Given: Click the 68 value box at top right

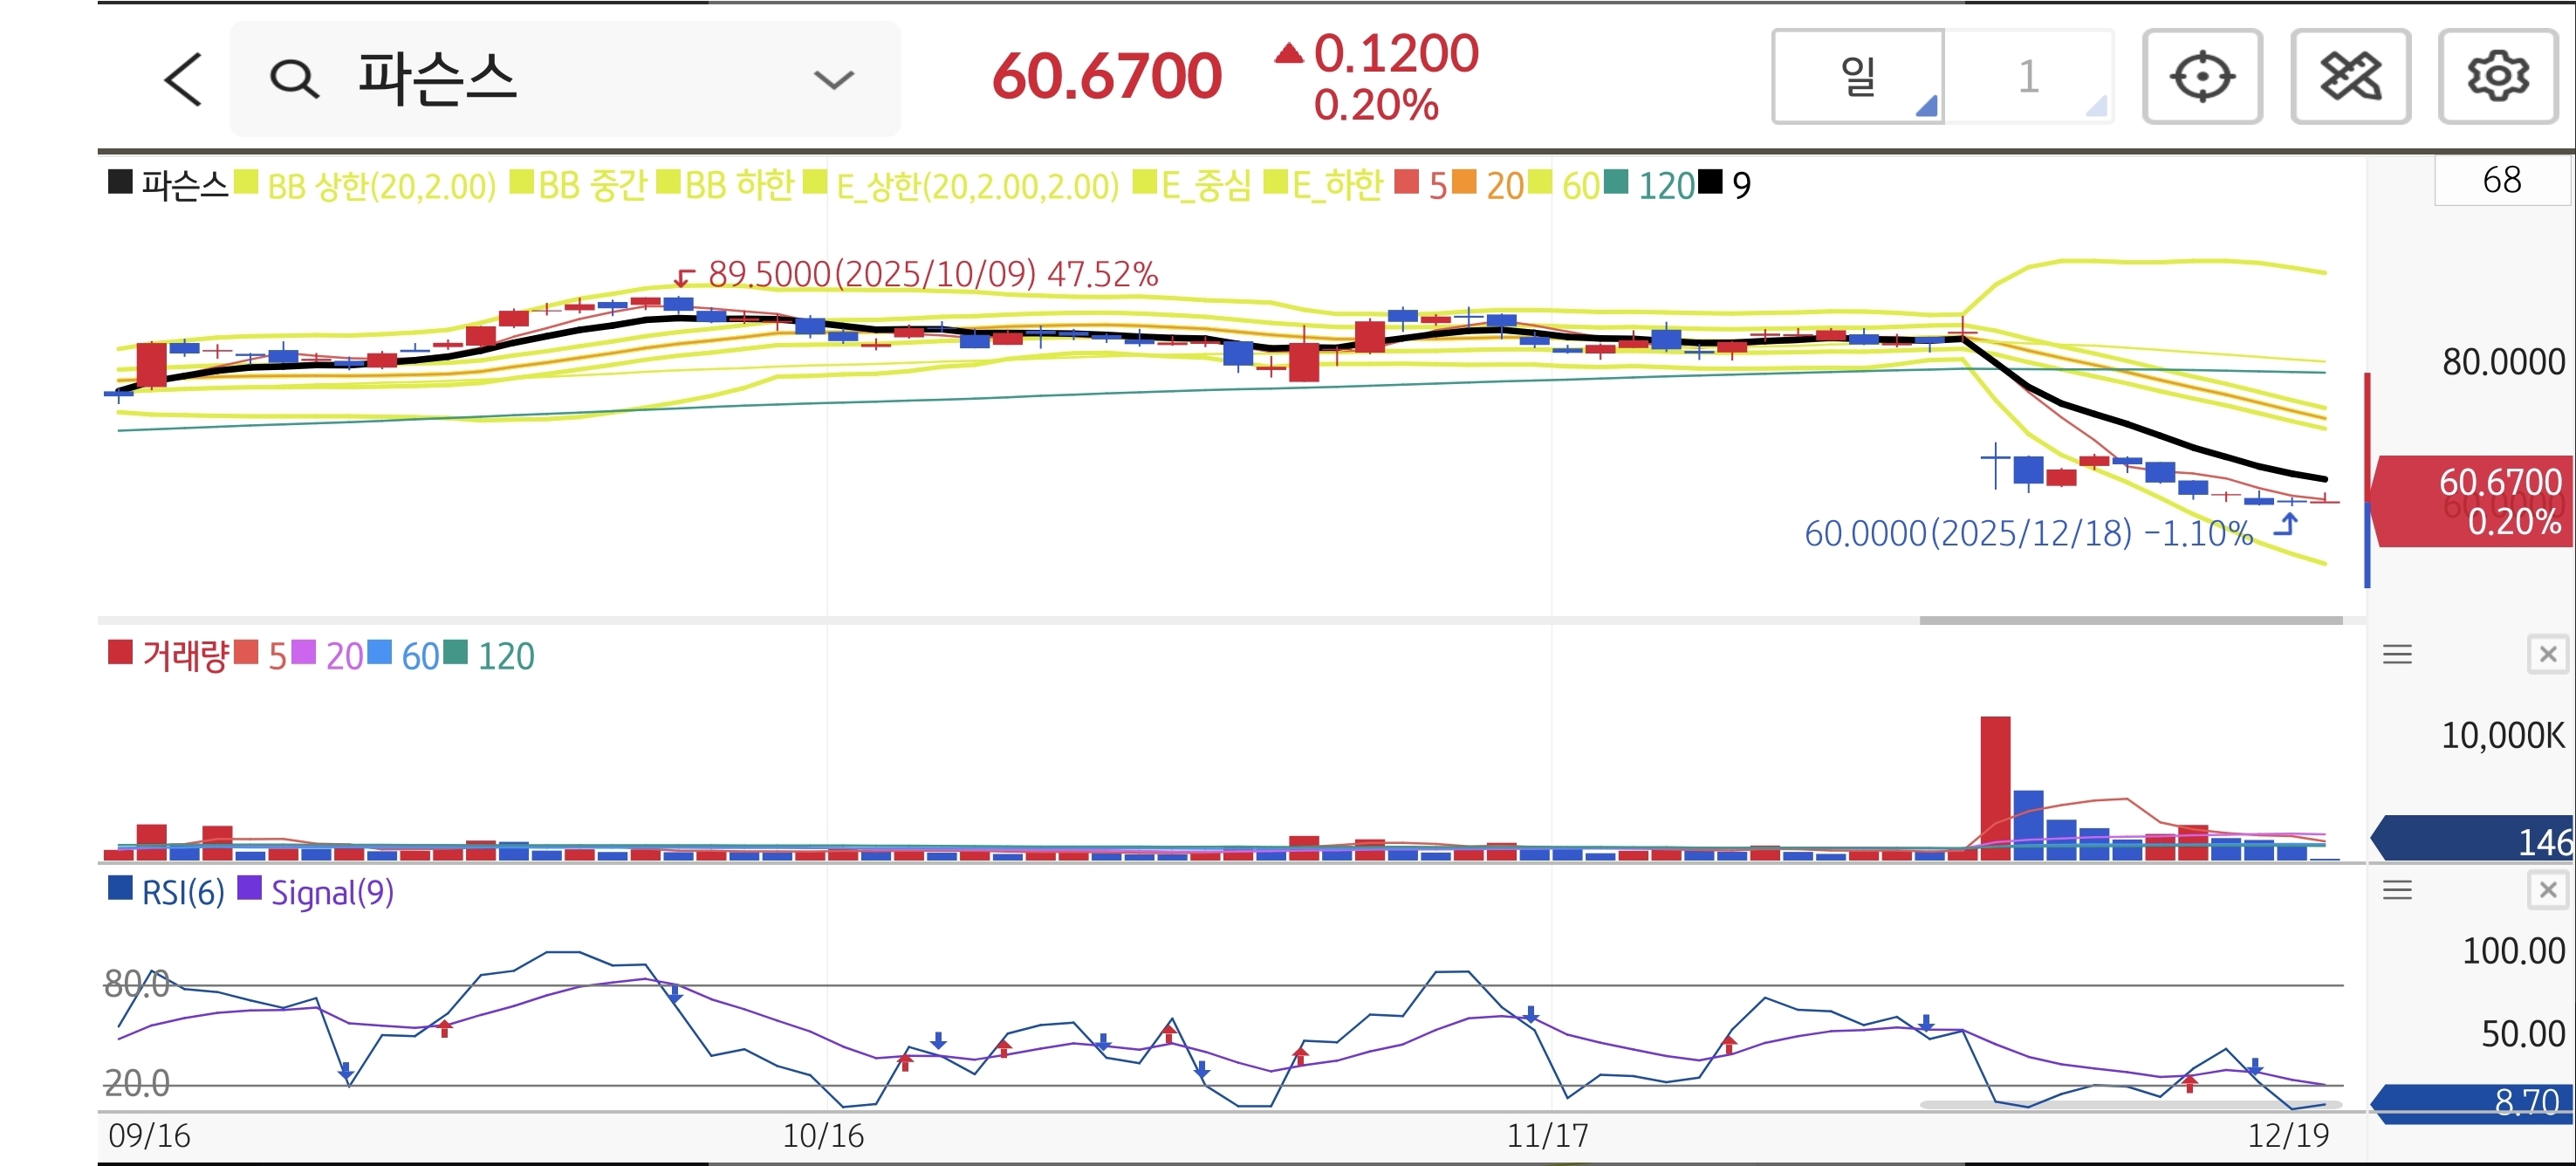Looking at the screenshot, I should point(2501,181).
